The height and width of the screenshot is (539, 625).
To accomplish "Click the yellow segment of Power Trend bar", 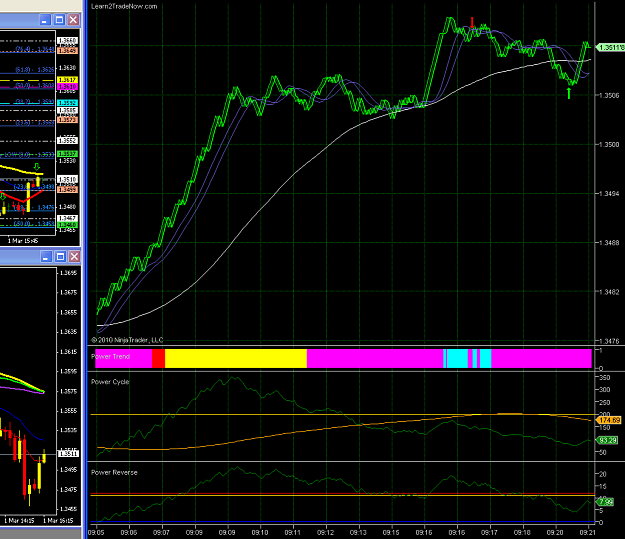I will click(236, 358).
